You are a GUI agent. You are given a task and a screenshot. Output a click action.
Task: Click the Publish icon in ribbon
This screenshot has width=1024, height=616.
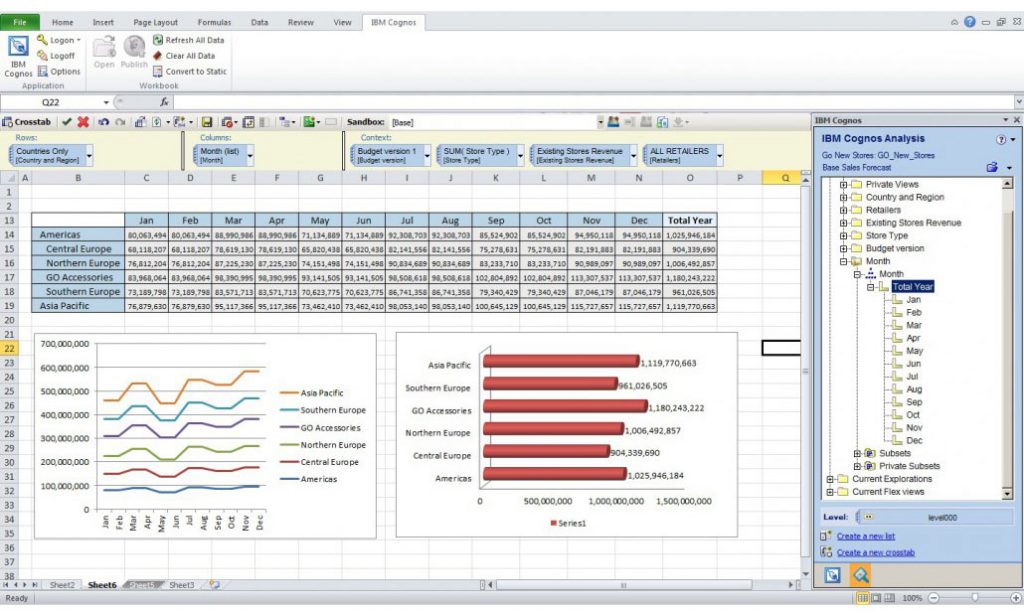(134, 47)
